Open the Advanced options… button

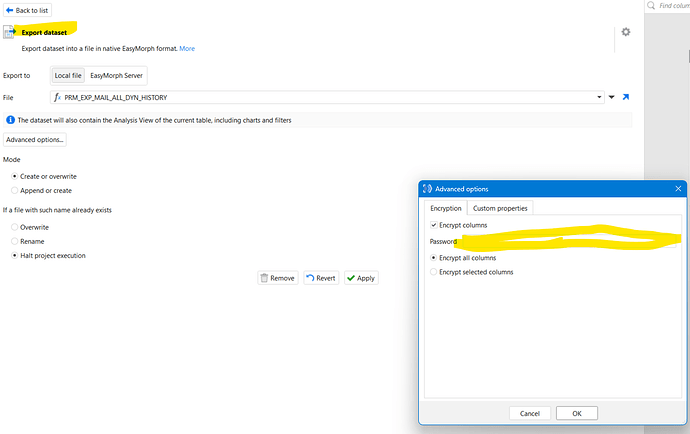coord(35,140)
